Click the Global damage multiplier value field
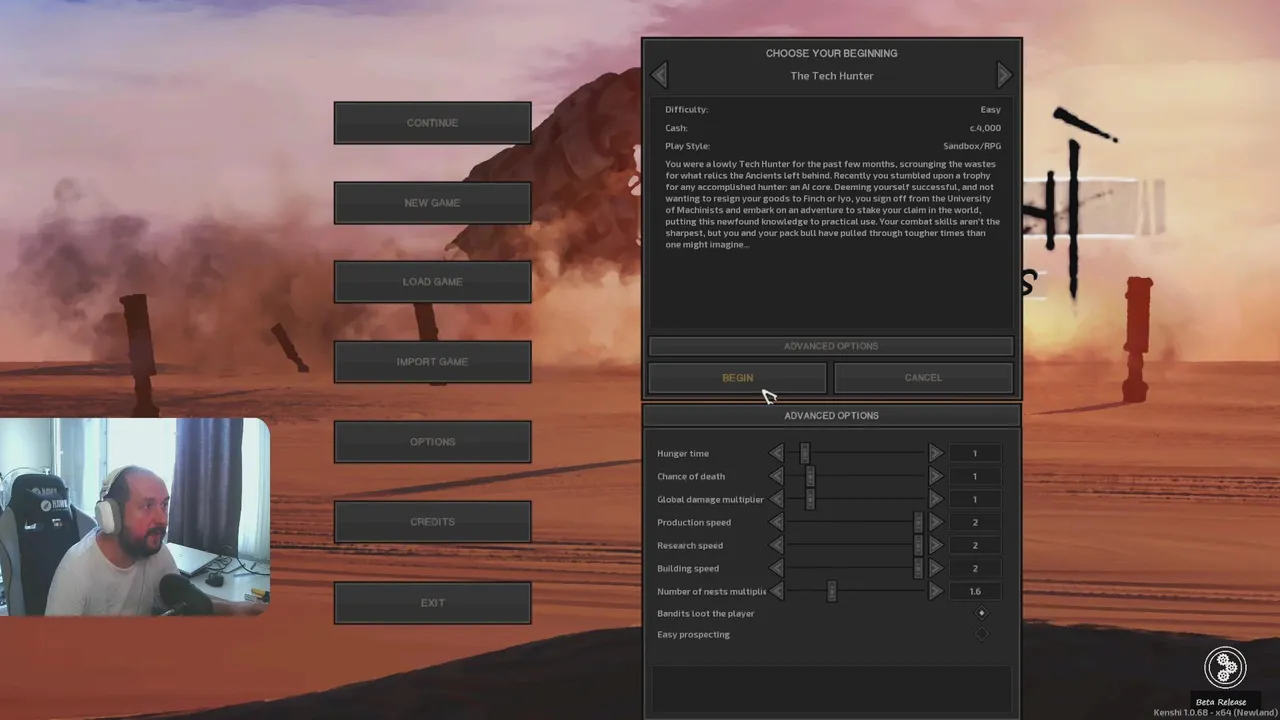This screenshot has height=720, width=1280. coord(975,499)
